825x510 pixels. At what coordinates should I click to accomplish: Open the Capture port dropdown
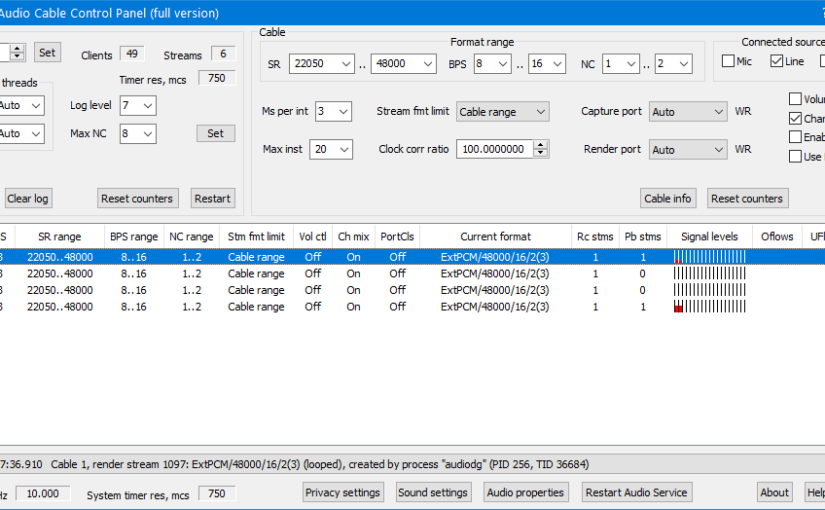coord(688,112)
